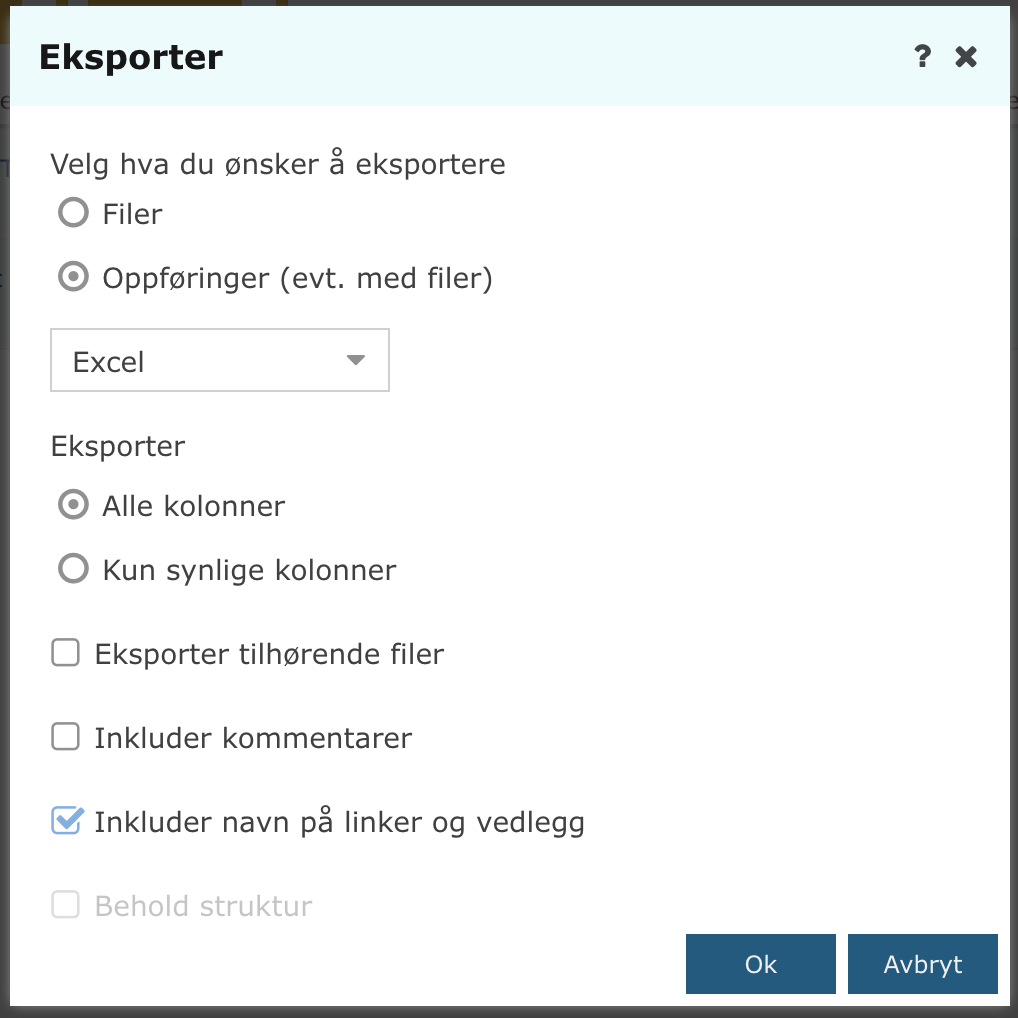Click the 'Eksporter tilhørende filer' label text
Screen dimensions: 1018x1018
(269, 654)
